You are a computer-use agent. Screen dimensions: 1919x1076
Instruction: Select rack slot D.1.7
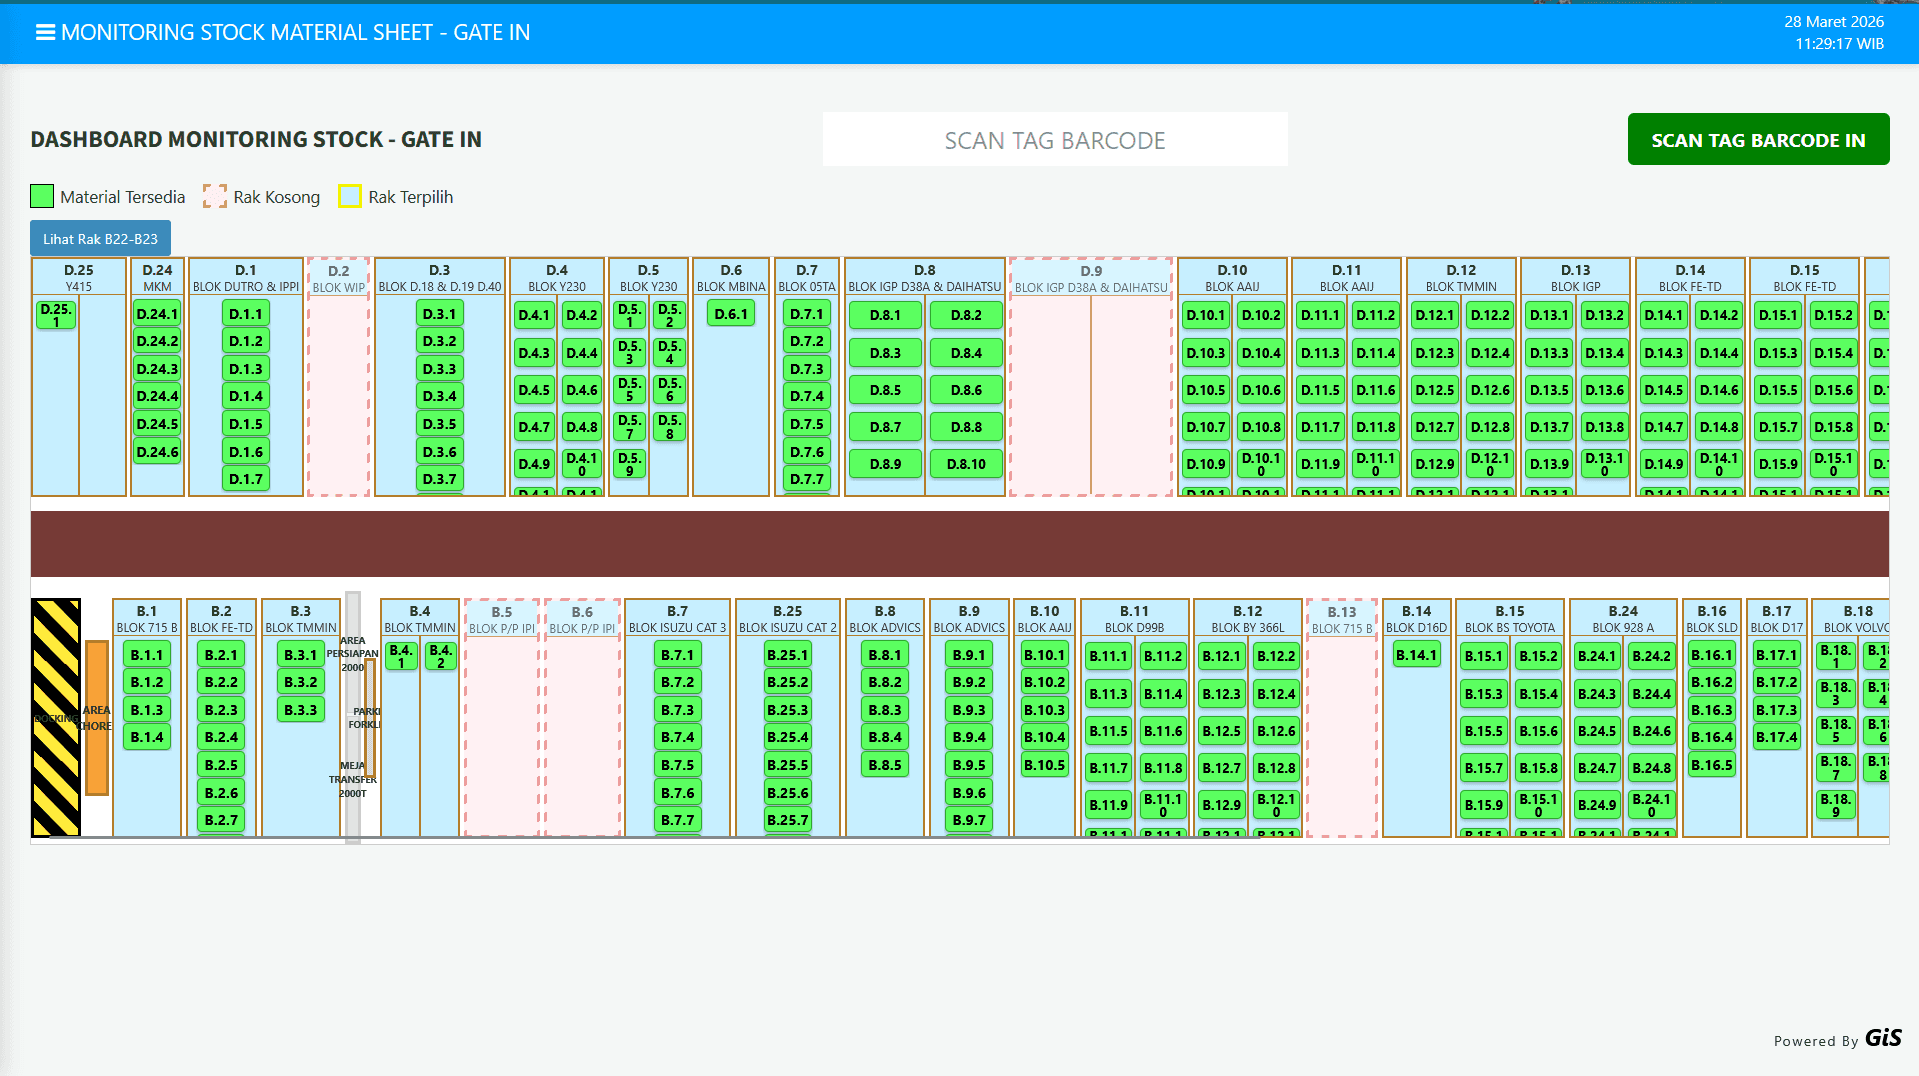click(x=246, y=479)
